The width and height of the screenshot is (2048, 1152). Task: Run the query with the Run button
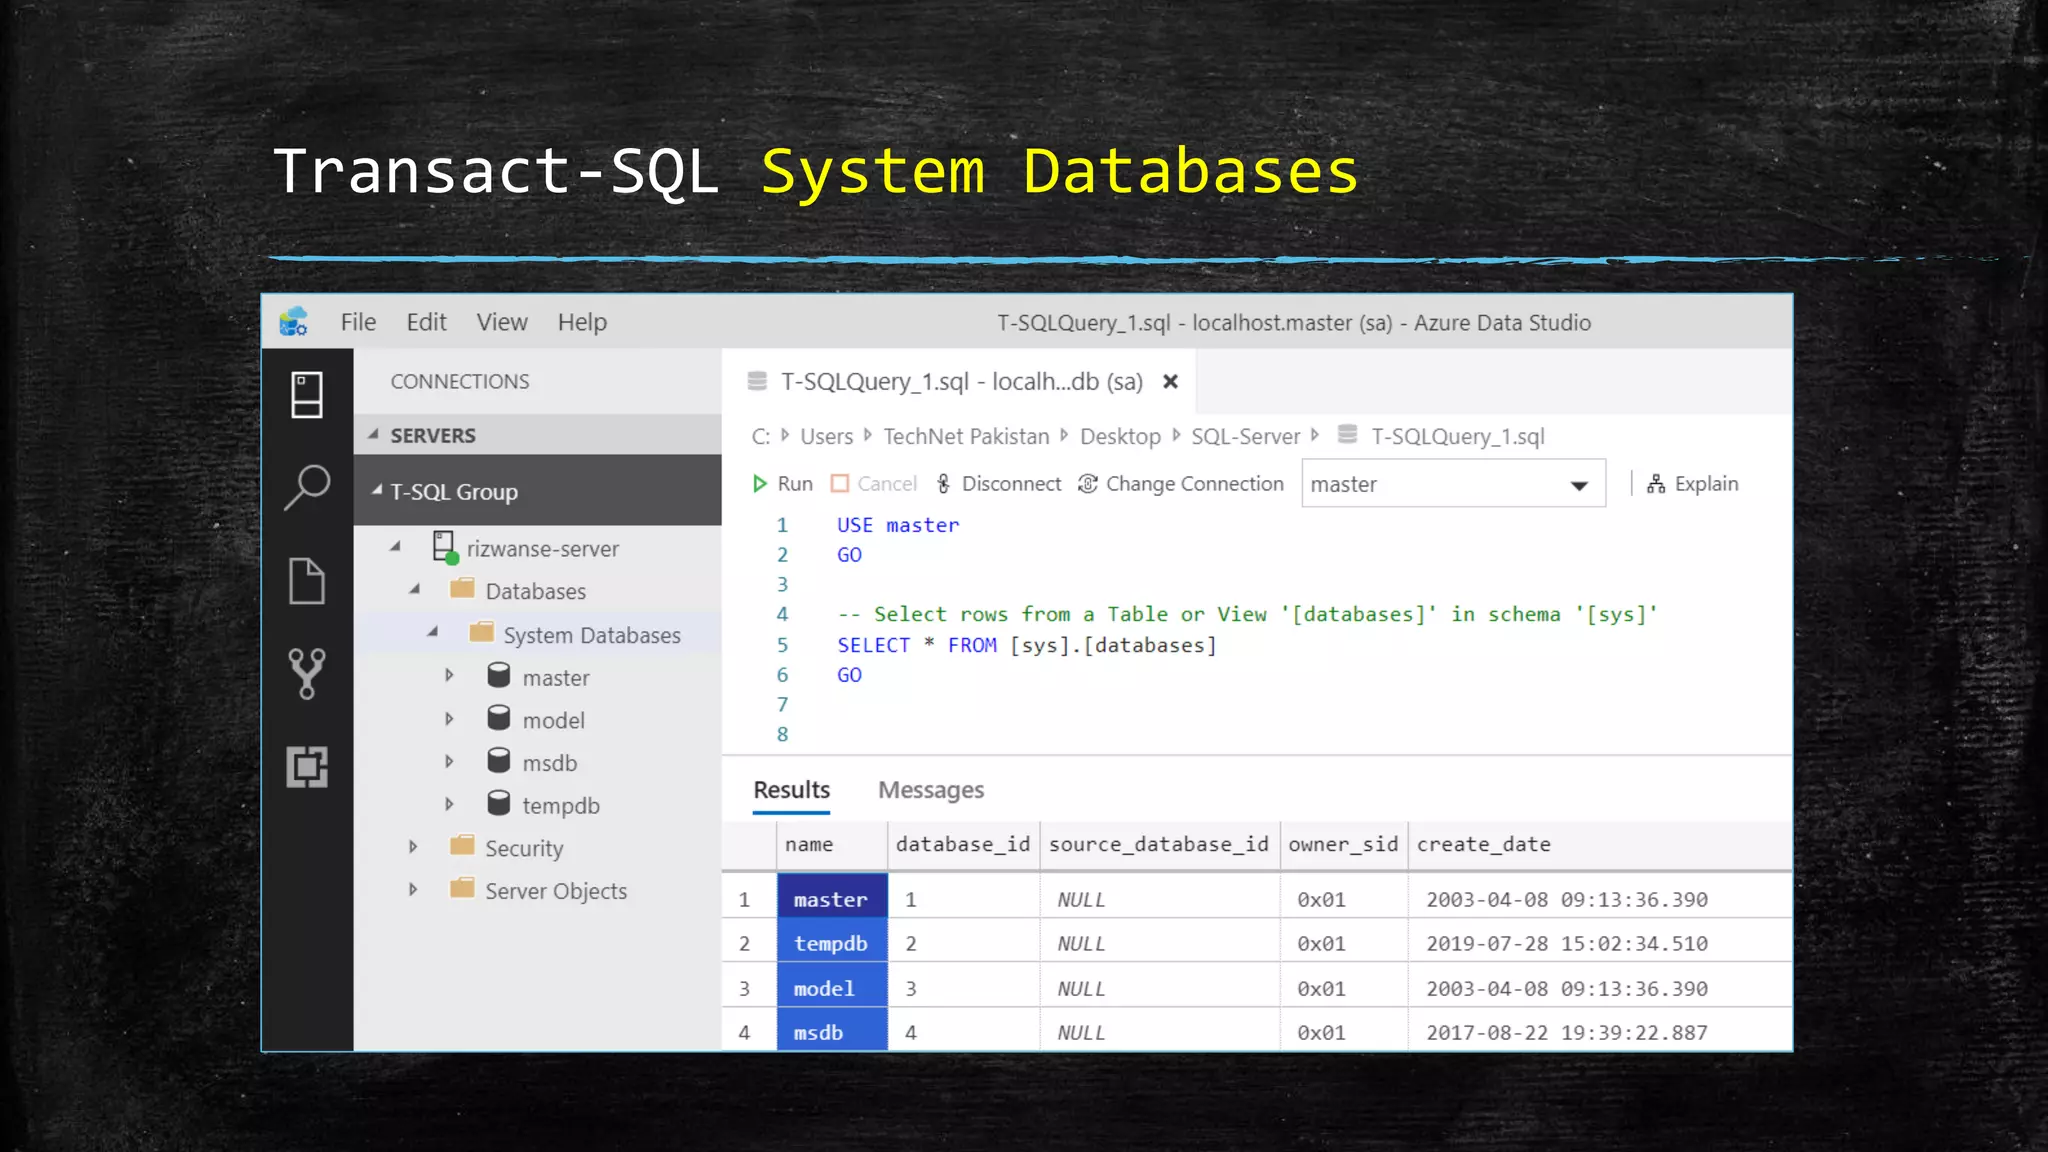coord(782,484)
